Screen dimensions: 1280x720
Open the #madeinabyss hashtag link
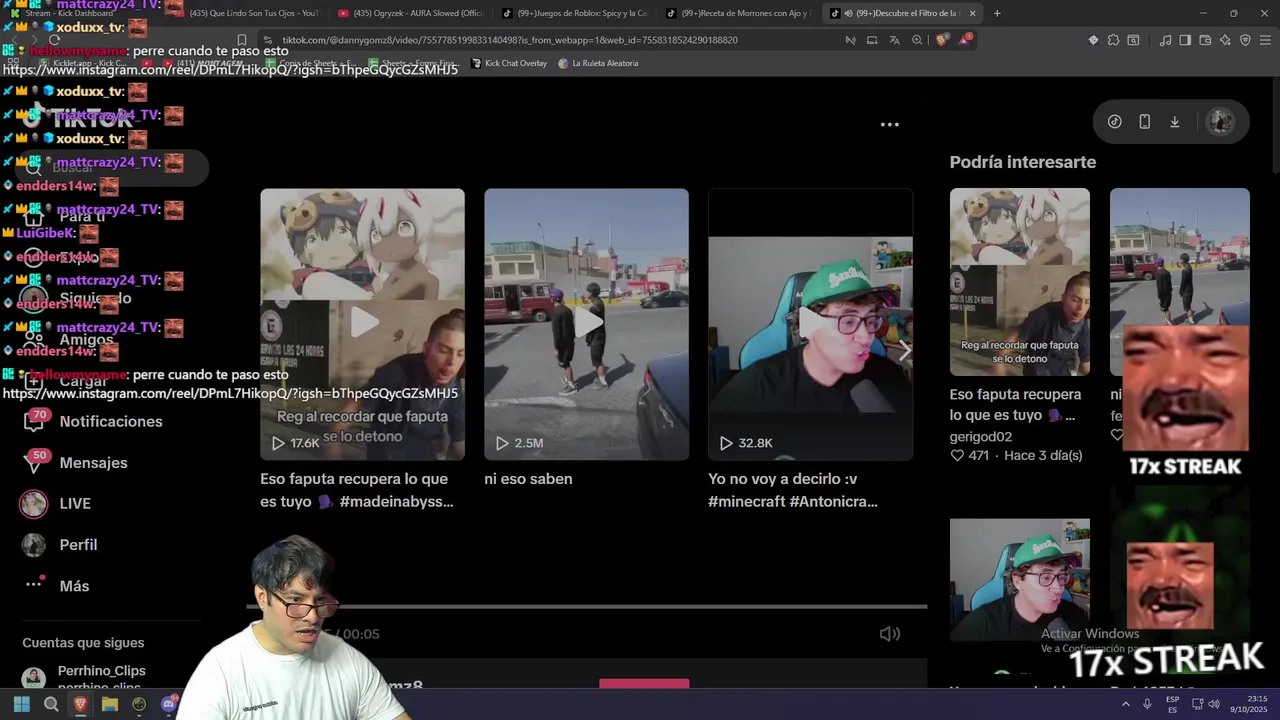396,501
